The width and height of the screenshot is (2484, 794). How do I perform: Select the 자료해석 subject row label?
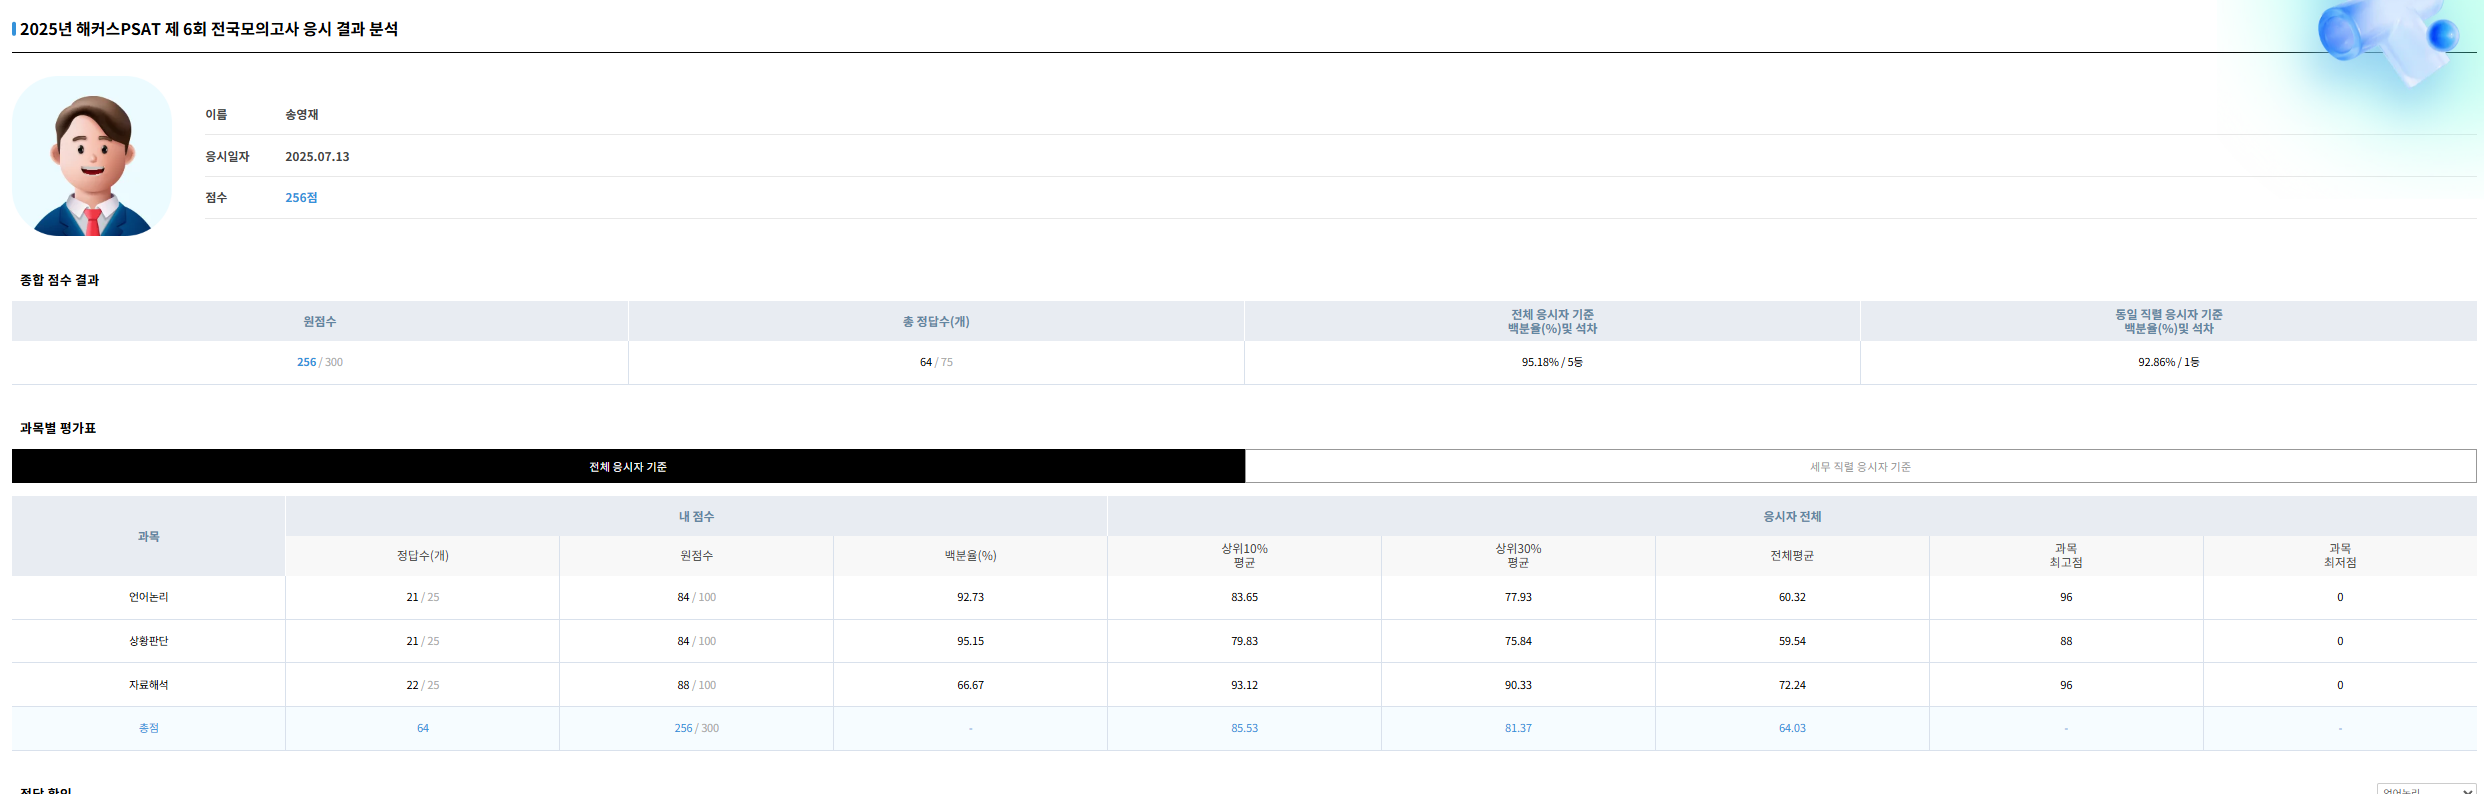tap(148, 685)
